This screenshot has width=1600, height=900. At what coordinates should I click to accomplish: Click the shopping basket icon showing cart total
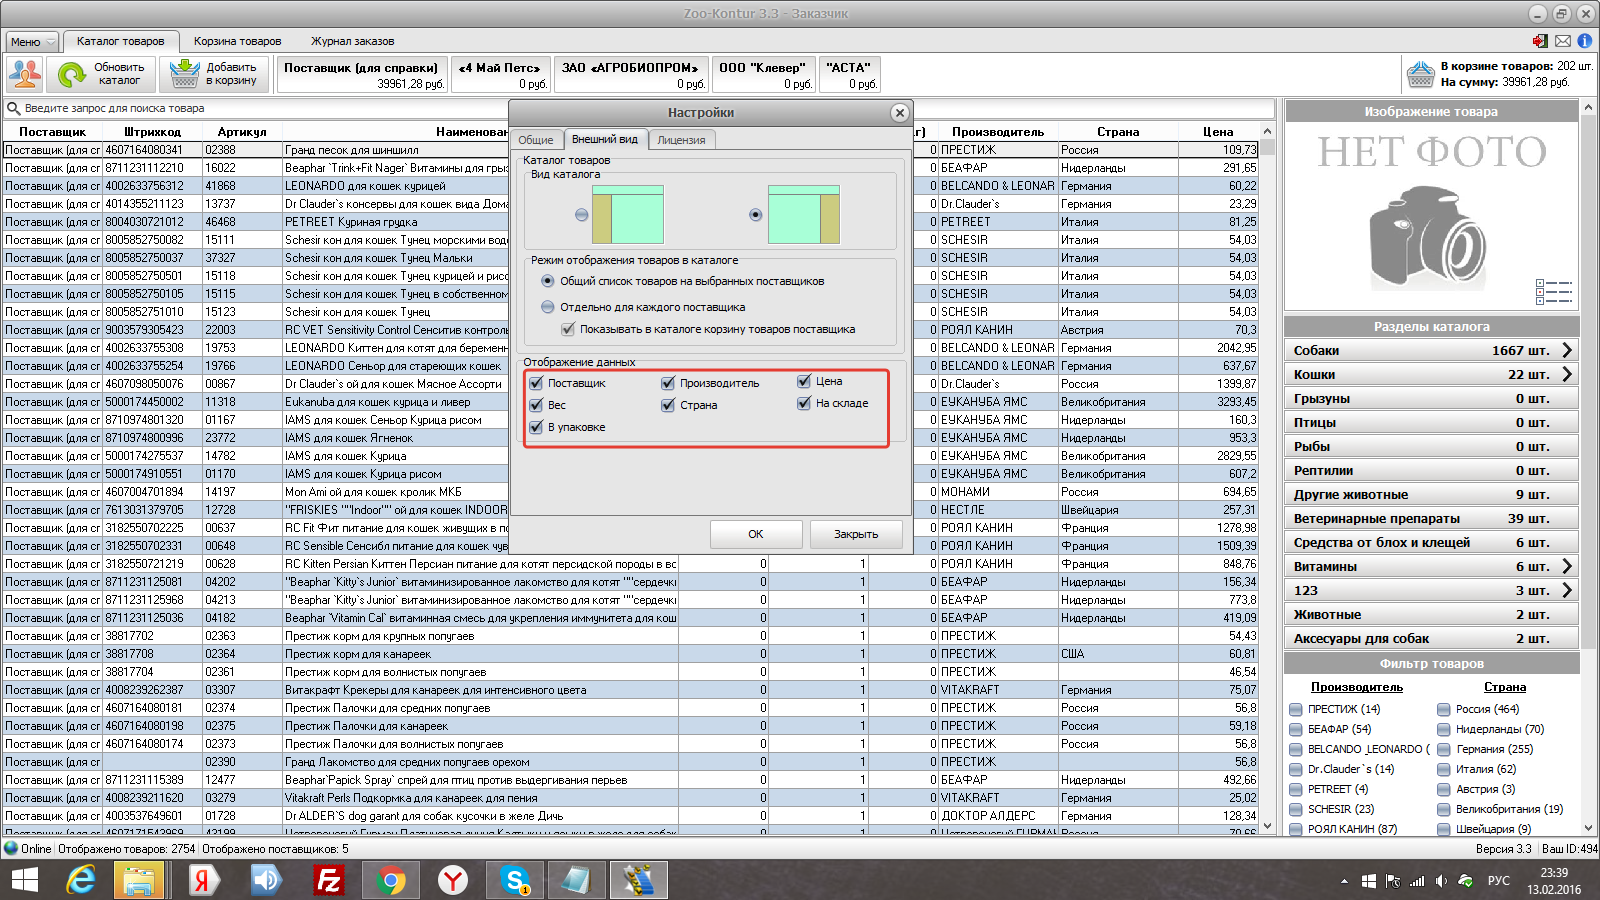tap(1420, 74)
